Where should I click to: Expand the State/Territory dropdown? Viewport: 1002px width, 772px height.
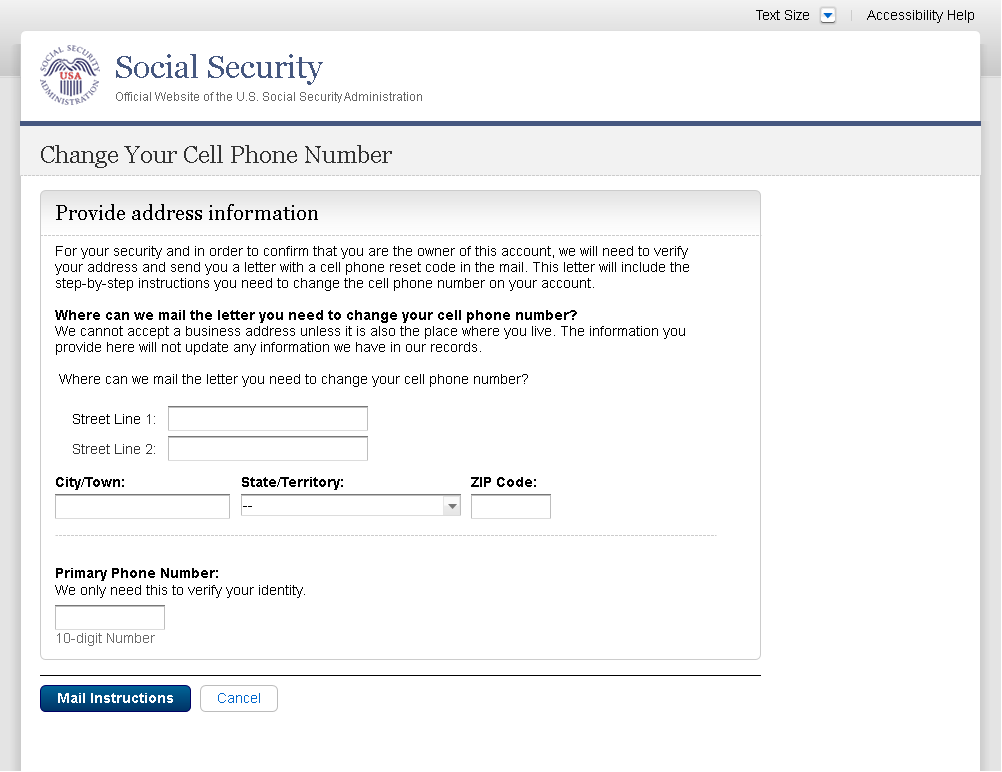coord(350,507)
